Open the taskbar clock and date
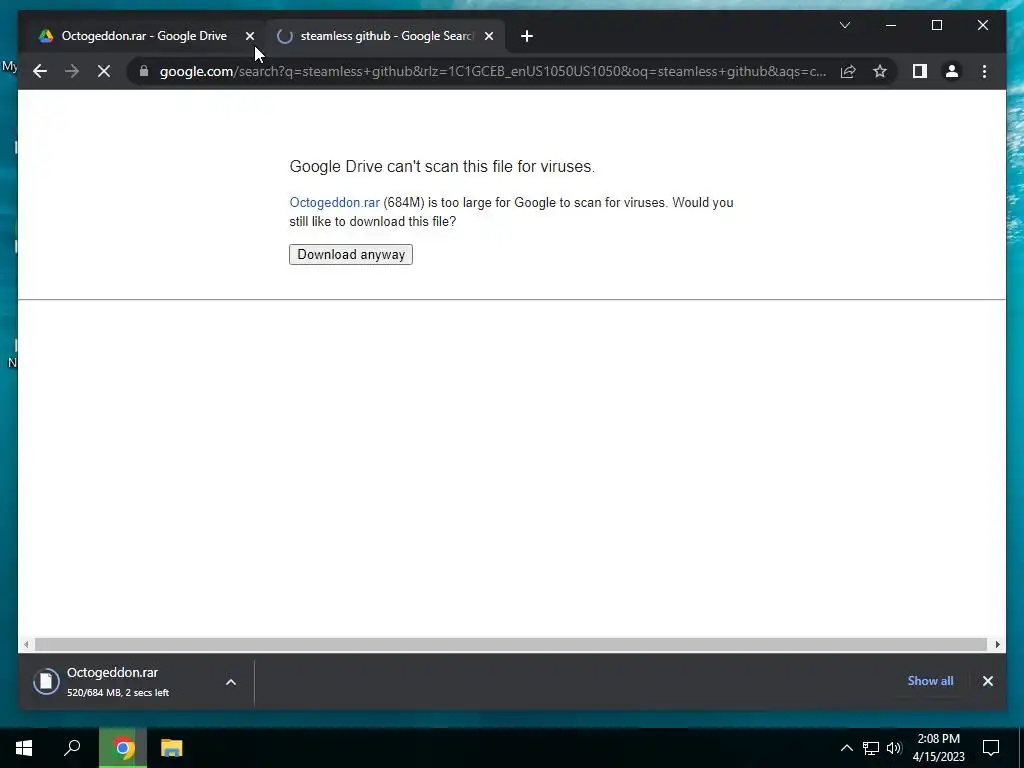Screen dimensions: 1024x768 [x=938, y=748]
